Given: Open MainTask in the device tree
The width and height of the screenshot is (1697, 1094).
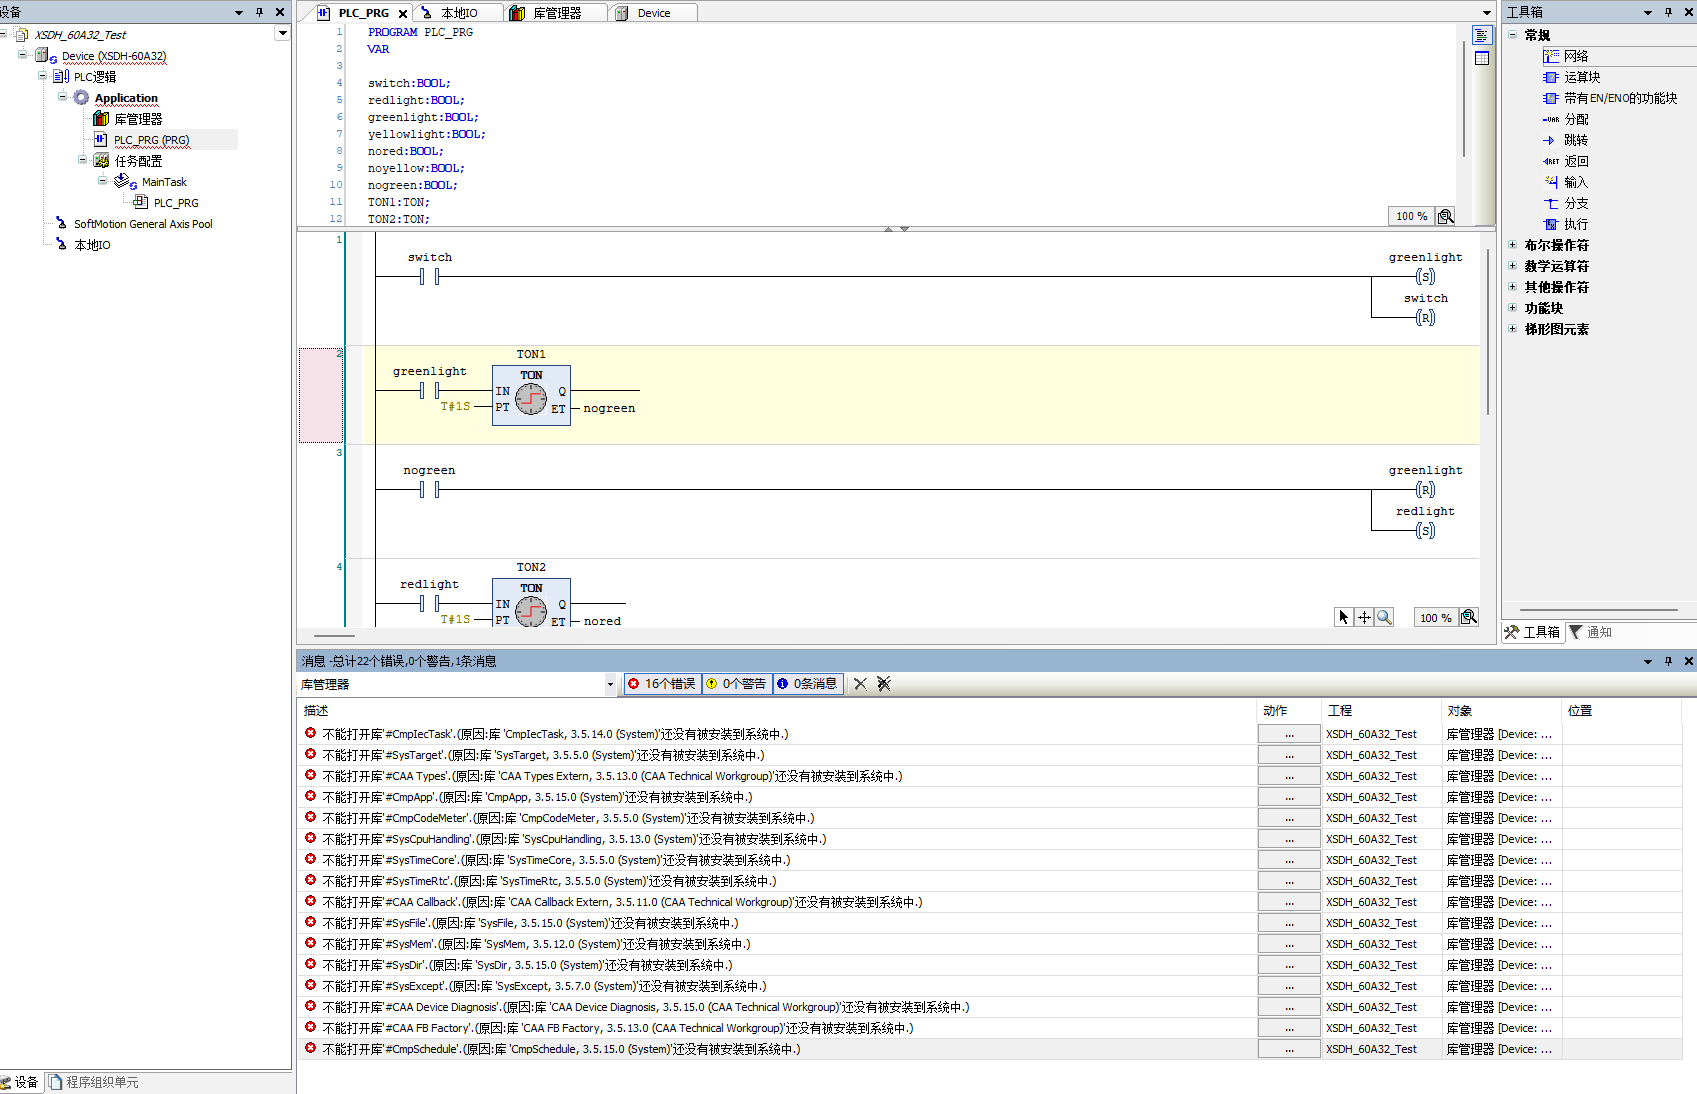Looking at the screenshot, I should pyautogui.click(x=164, y=182).
